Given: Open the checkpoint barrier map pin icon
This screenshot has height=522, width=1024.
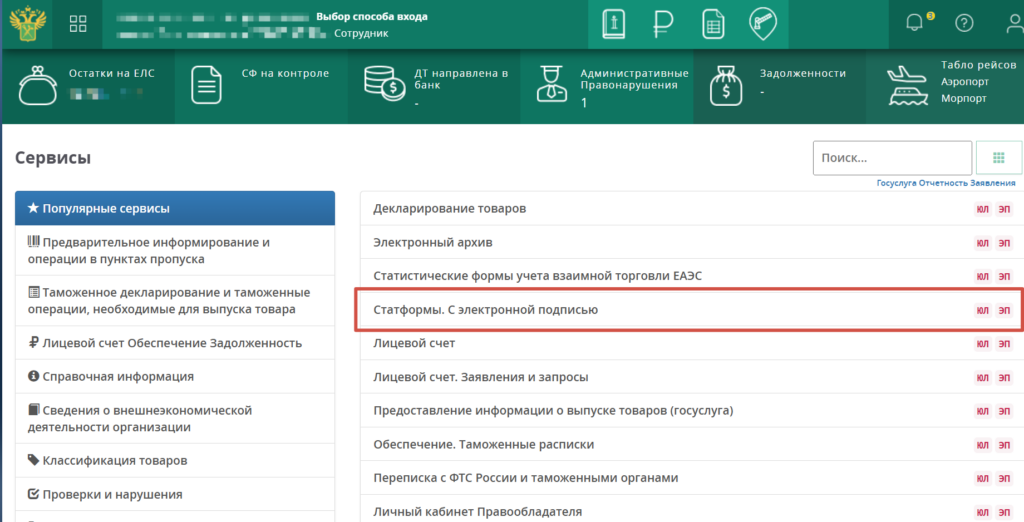Looking at the screenshot, I should coord(763,24).
